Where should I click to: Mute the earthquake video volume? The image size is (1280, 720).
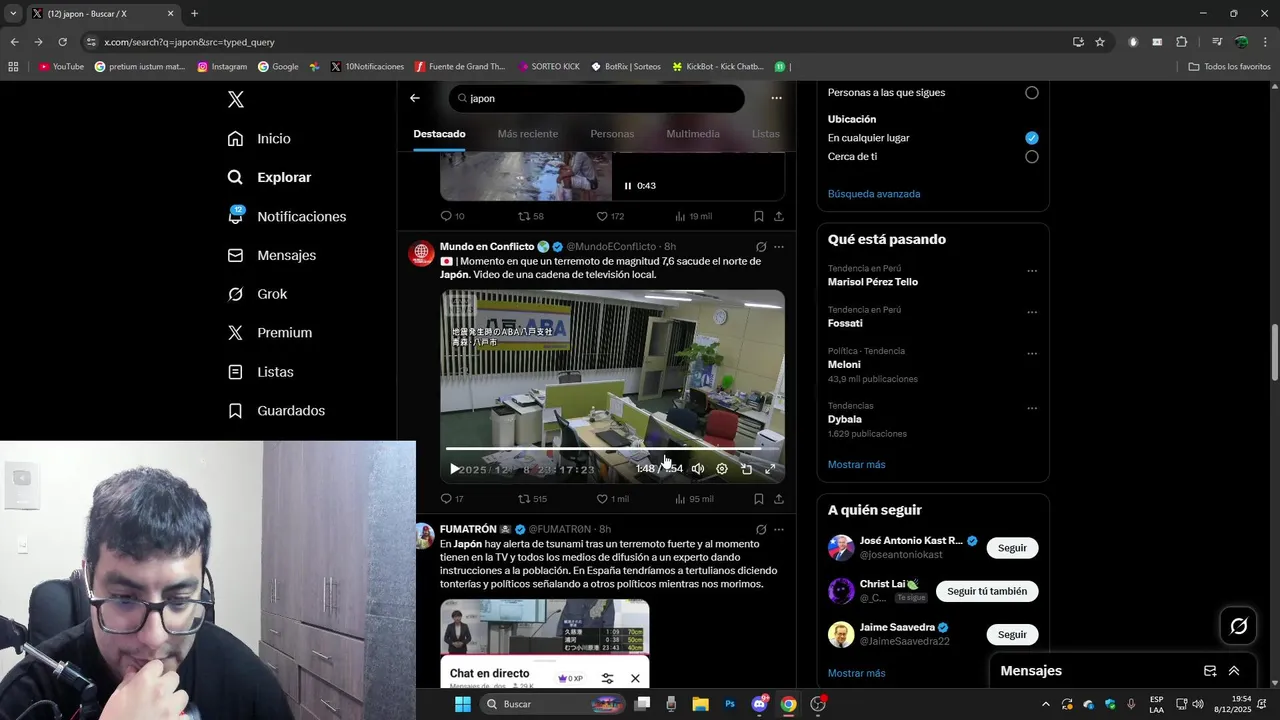(698, 469)
